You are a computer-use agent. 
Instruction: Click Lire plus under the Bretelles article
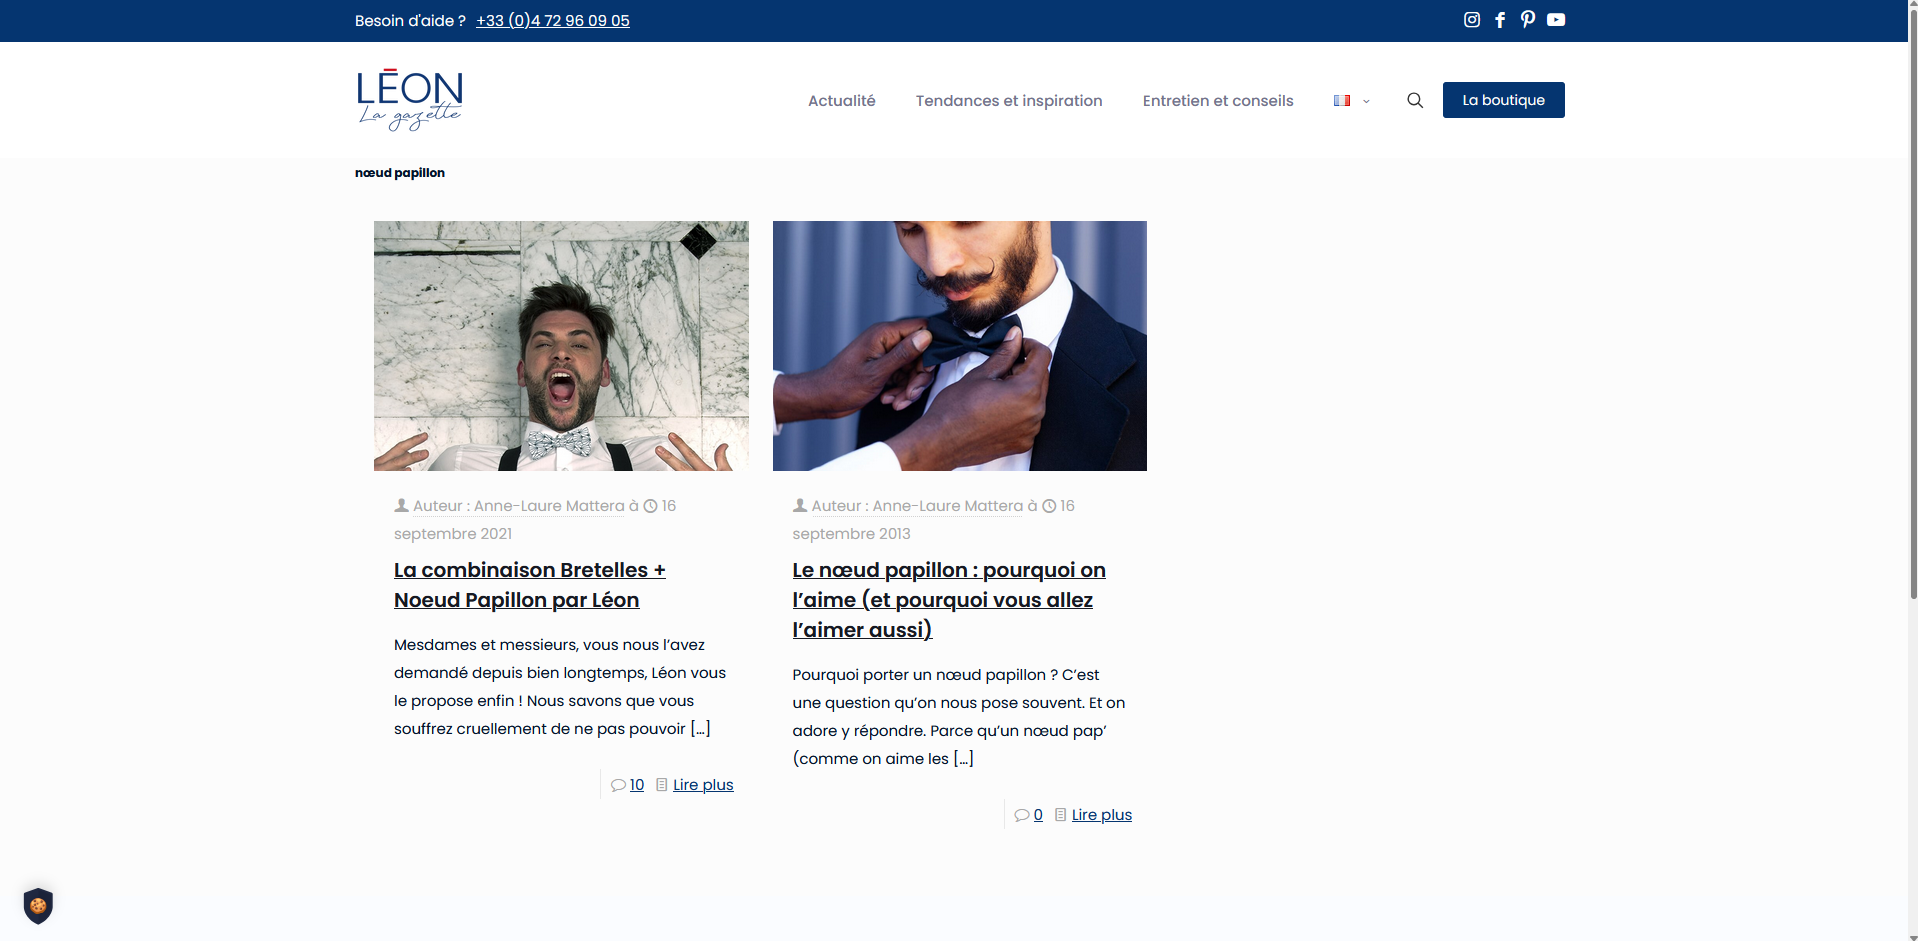[703, 785]
